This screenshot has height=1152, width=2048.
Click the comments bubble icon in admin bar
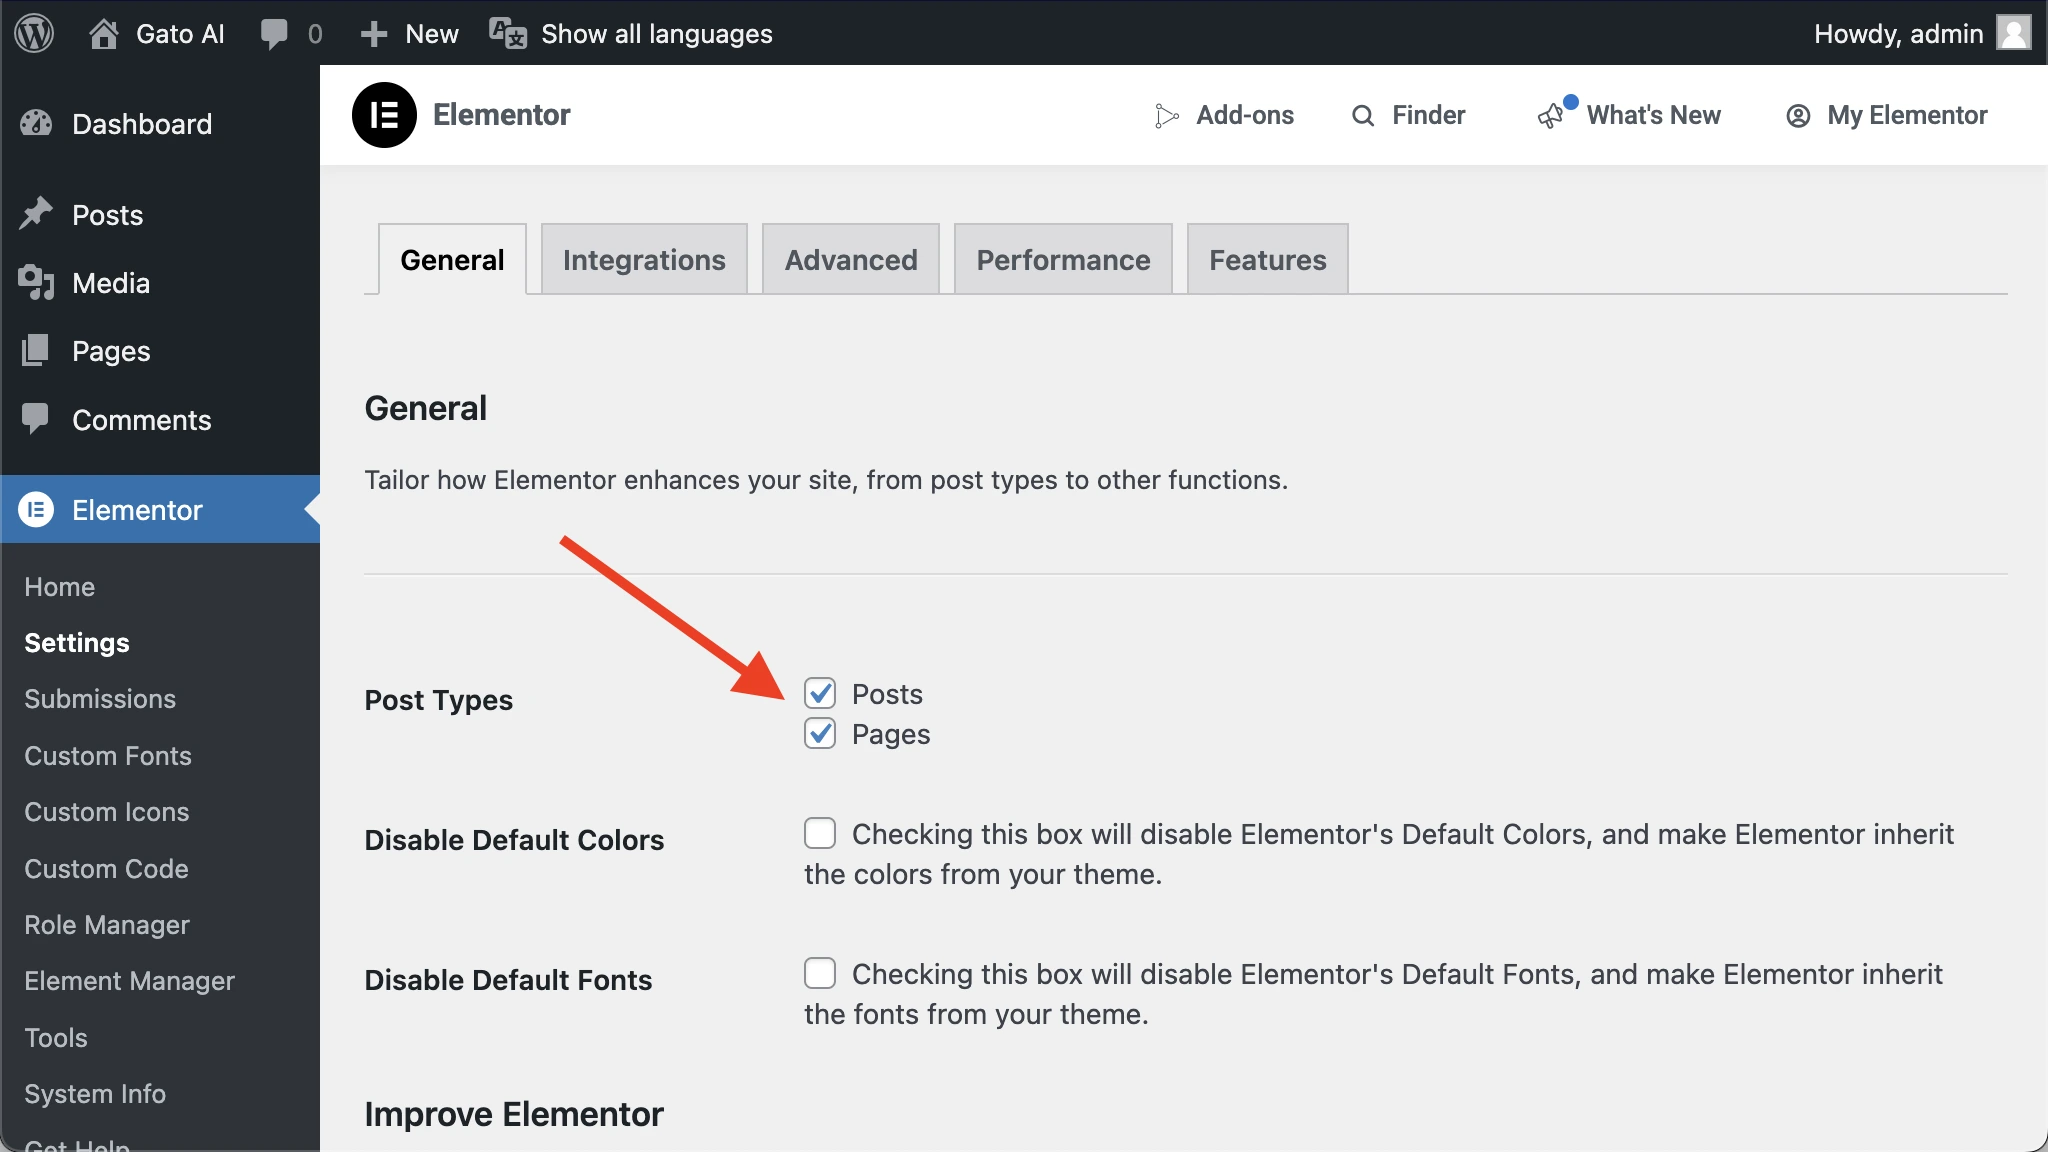273,33
